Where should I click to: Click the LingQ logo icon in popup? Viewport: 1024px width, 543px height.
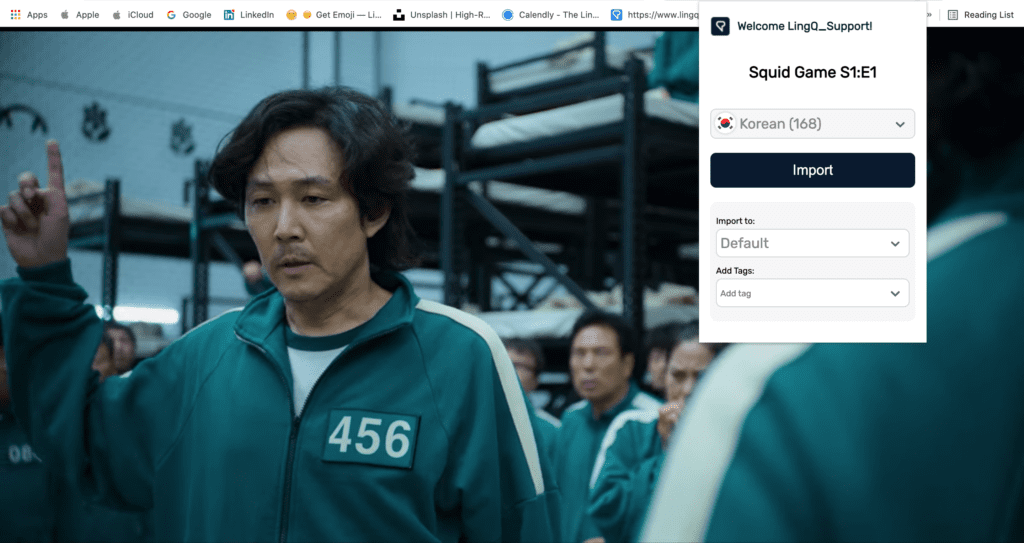720,26
